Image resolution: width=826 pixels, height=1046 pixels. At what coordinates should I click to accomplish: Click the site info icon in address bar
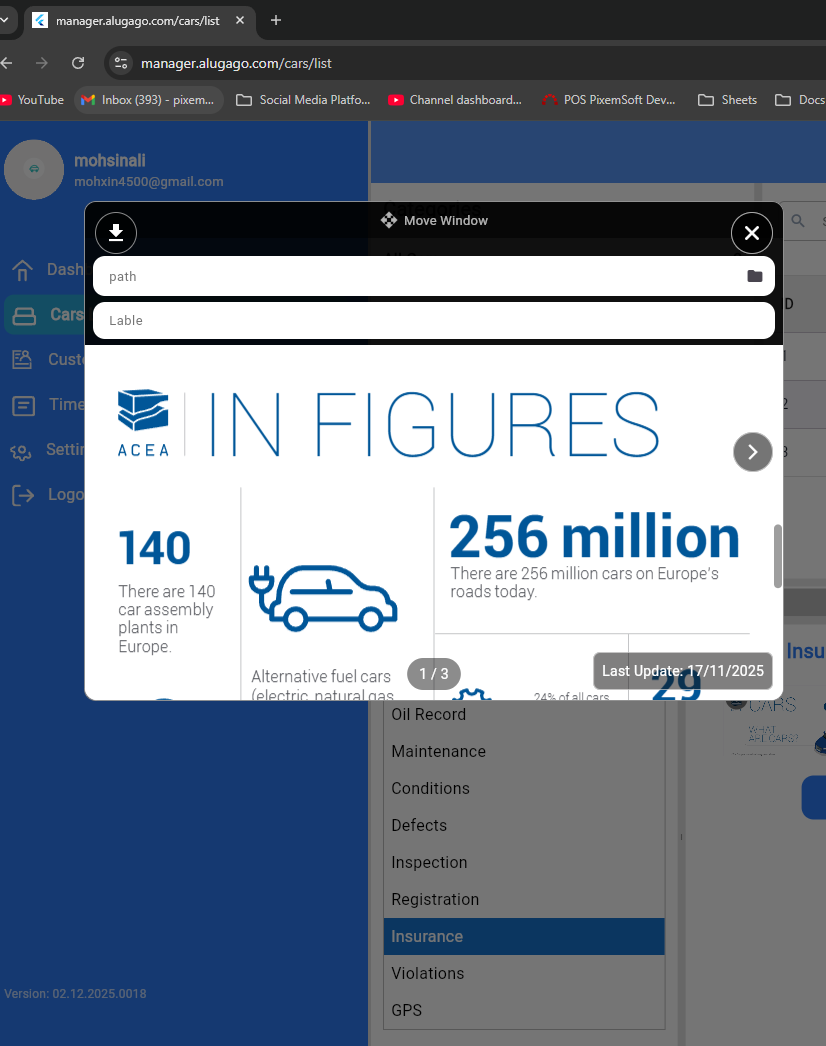(x=120, y=63)
